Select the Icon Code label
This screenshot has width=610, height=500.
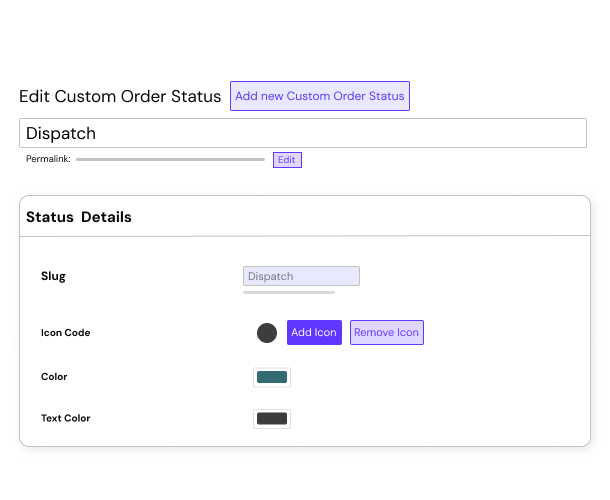coord(66,333)
